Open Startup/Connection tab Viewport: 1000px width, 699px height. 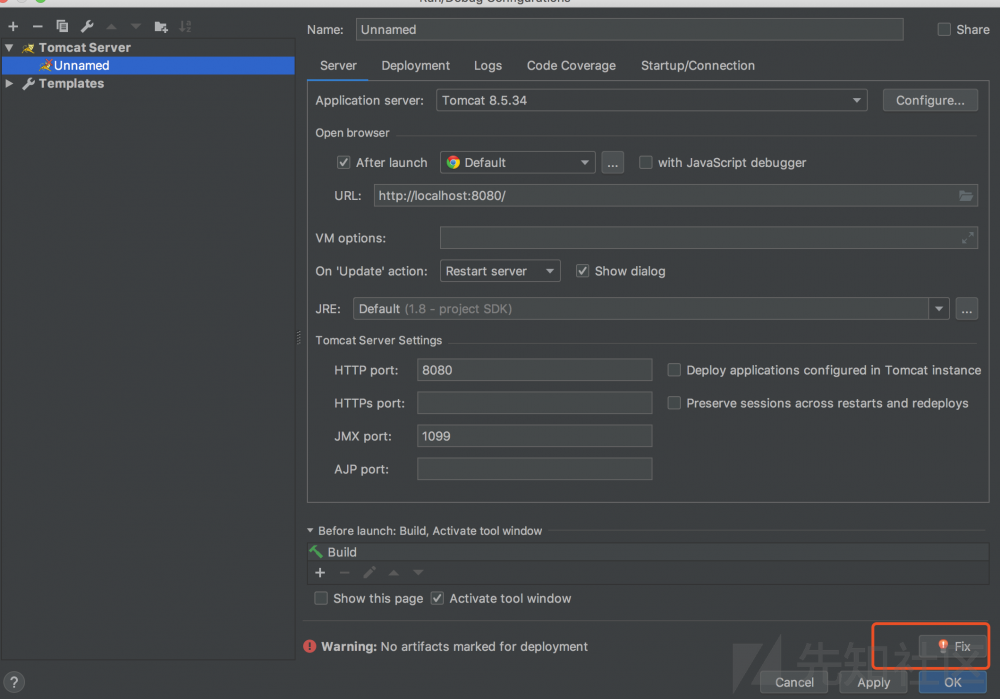[x=697, y=65]
